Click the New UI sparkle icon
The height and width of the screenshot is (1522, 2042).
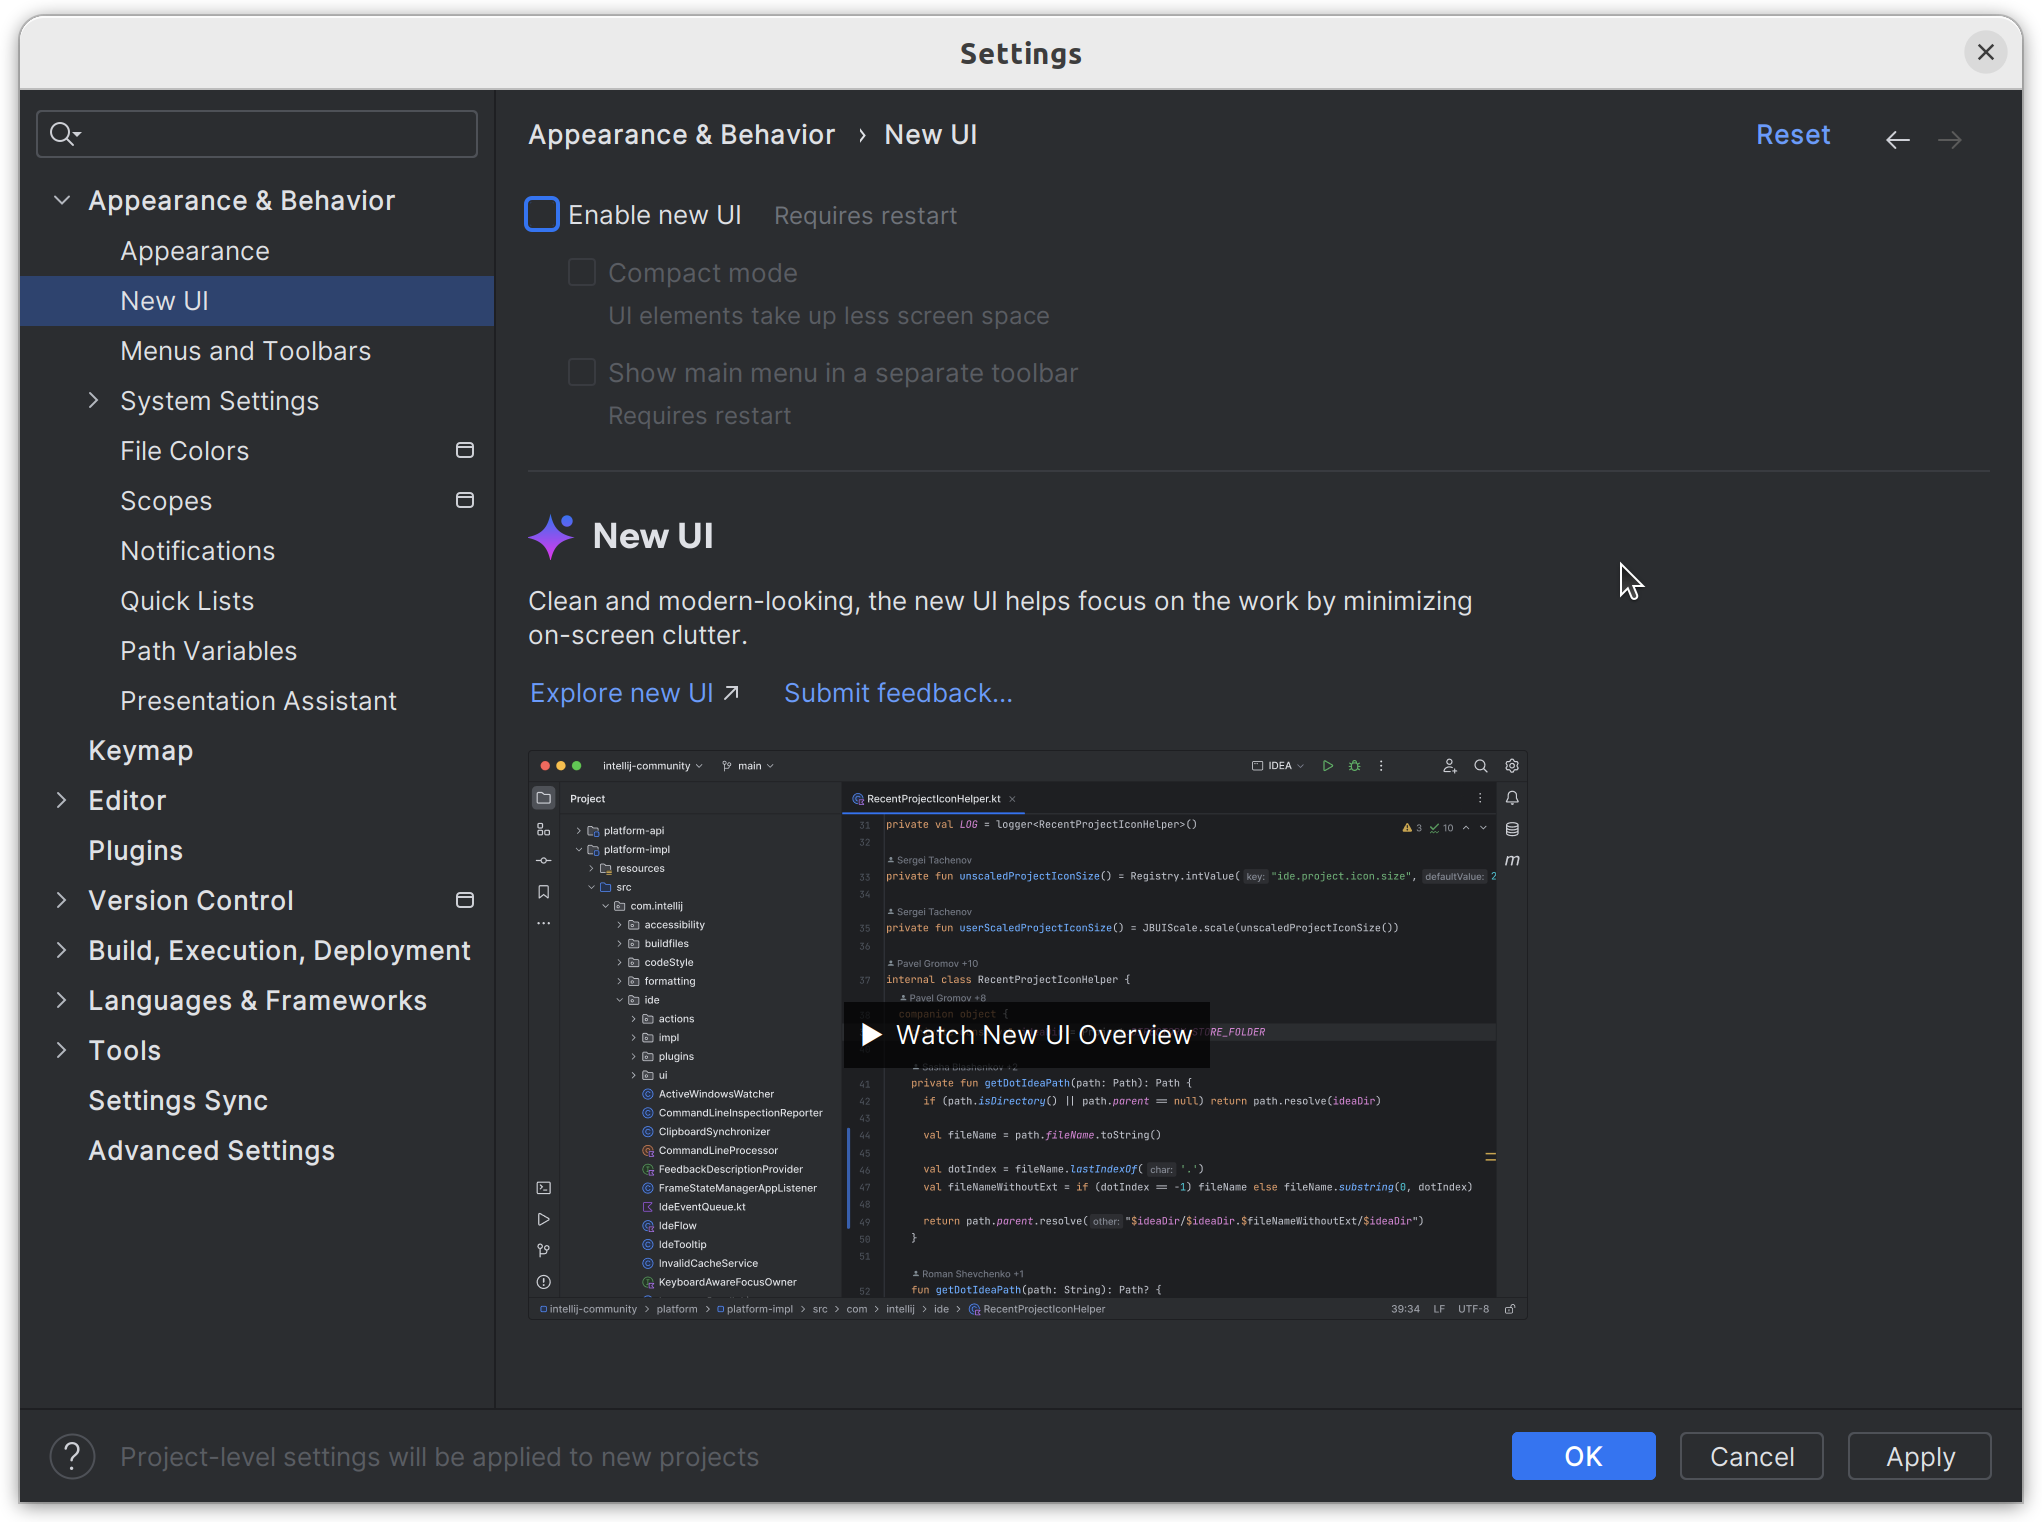pos(551,536)
